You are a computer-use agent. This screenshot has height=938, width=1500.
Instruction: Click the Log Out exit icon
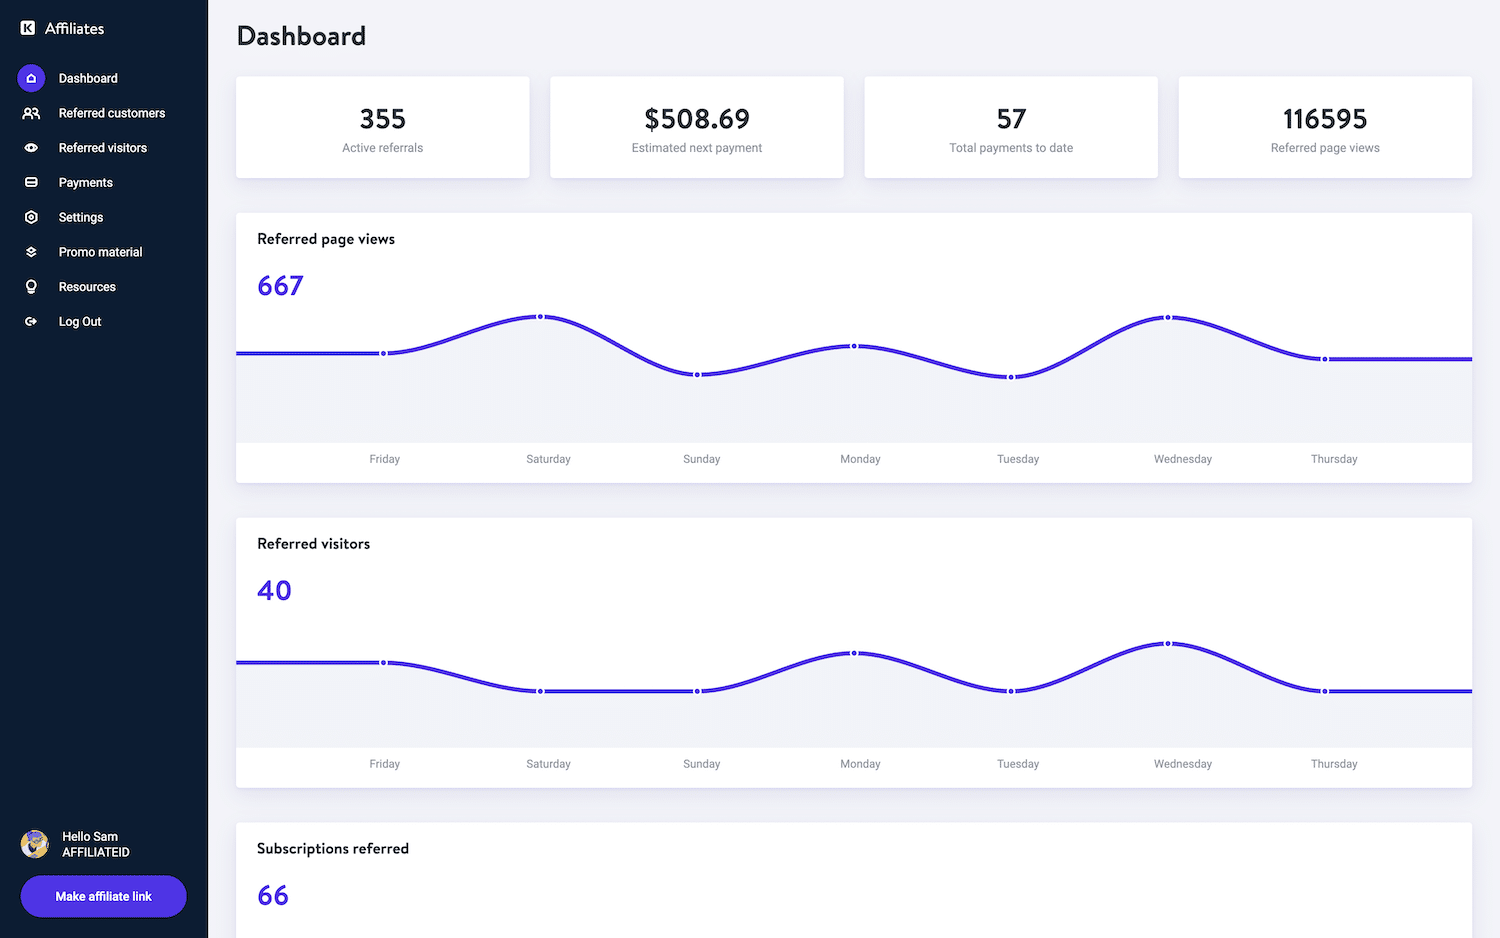coord(31,321)
